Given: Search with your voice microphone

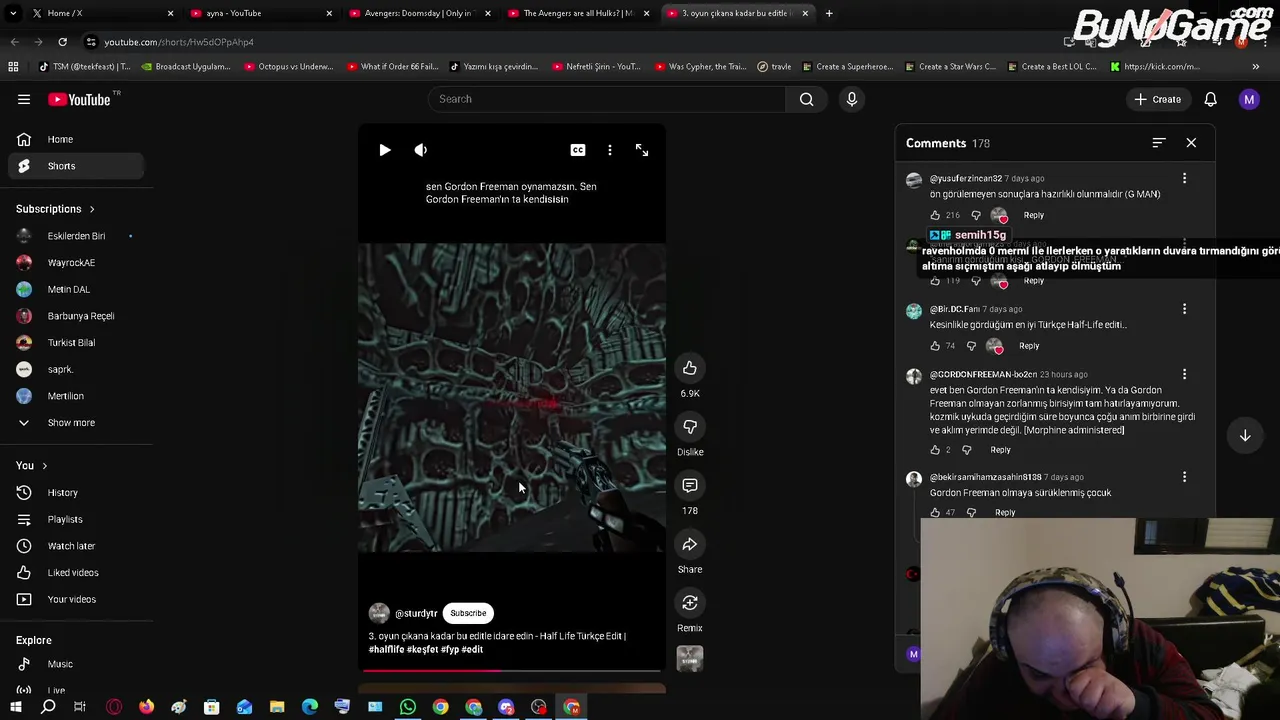Looking at the screenshot, I should [852, 99].
